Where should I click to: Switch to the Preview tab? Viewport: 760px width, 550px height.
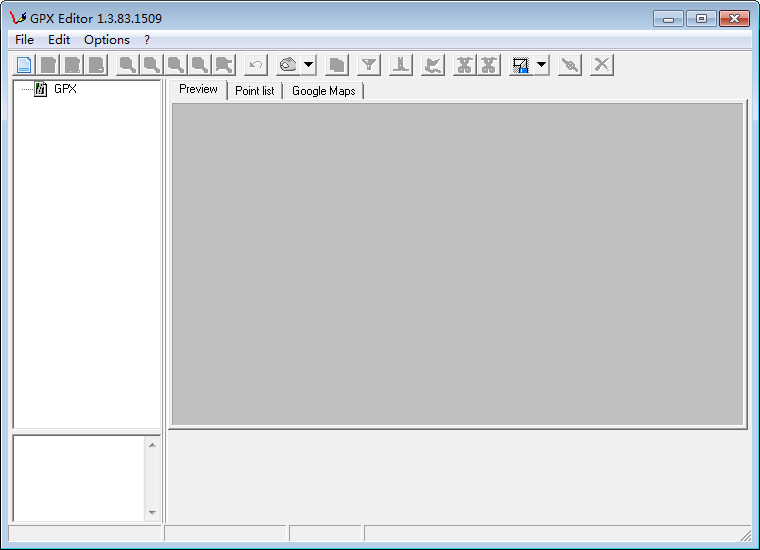[198, 89]
